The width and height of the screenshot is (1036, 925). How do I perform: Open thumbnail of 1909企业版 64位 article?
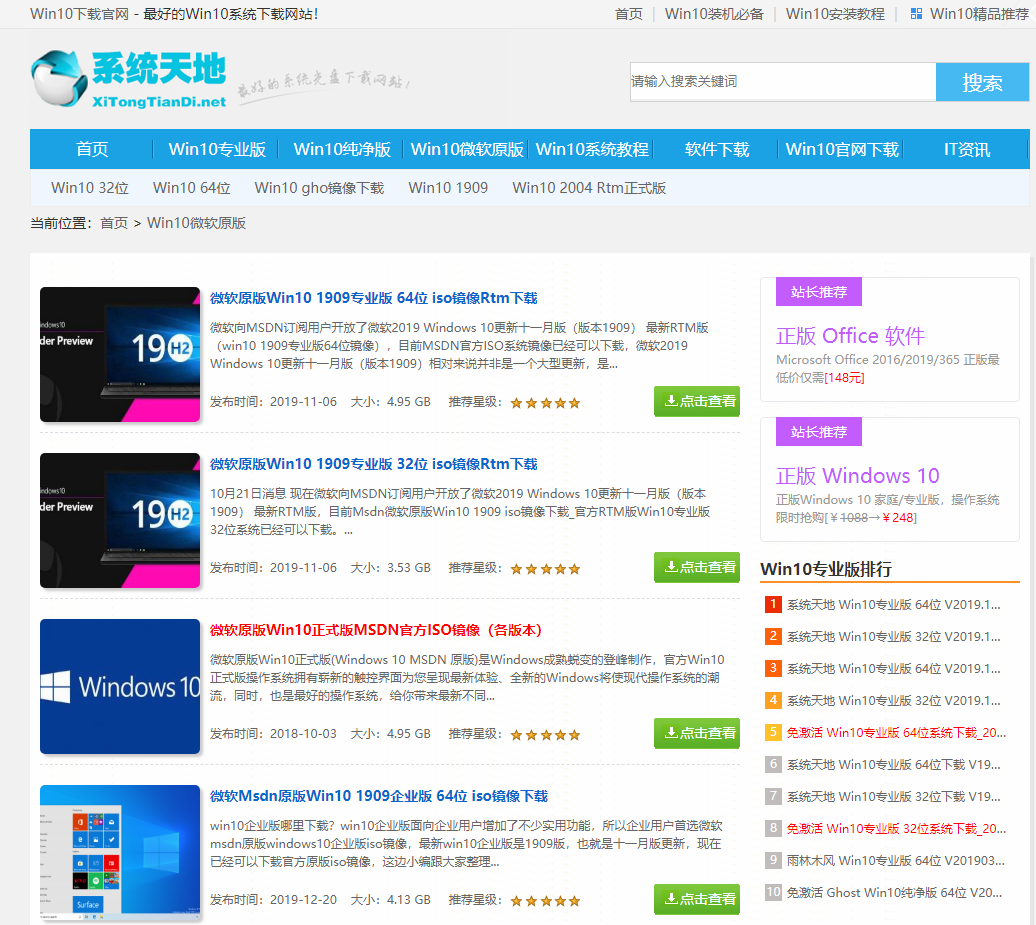120,852
